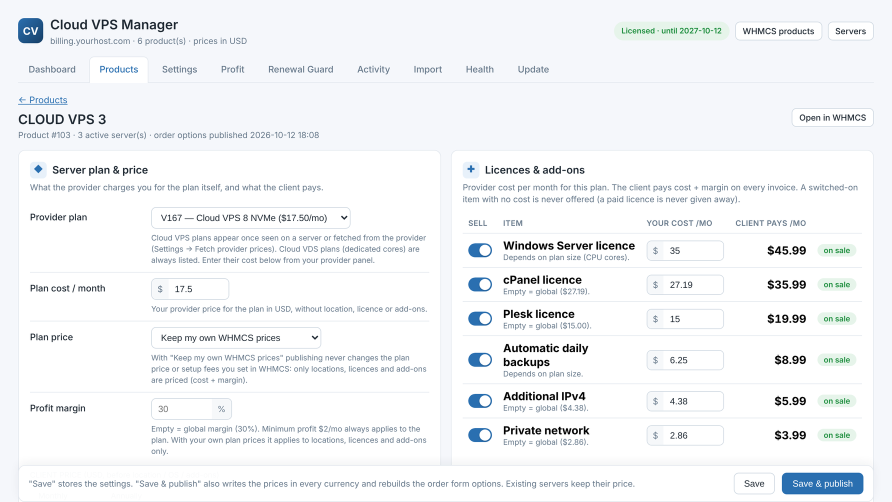Edit Additional IPv4 cost field
892x502 pixels.
click(x=685, y=401)
